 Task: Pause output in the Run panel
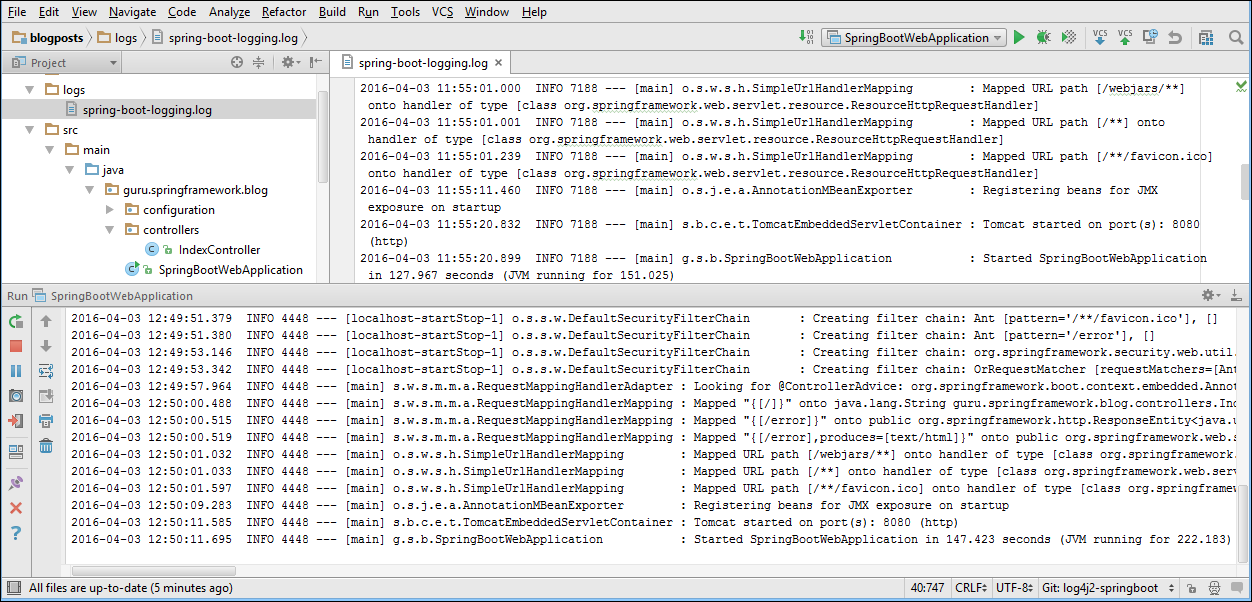[16, 371]
